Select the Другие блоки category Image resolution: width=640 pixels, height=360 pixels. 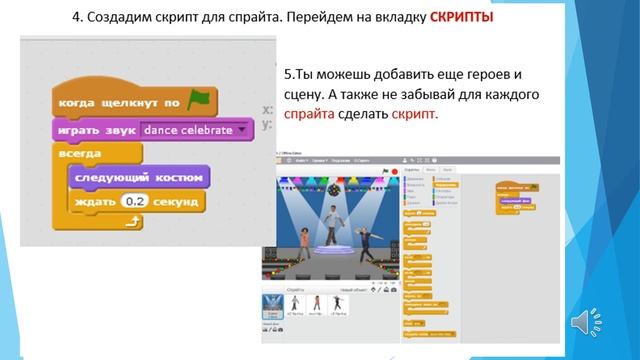pos(445,203)
